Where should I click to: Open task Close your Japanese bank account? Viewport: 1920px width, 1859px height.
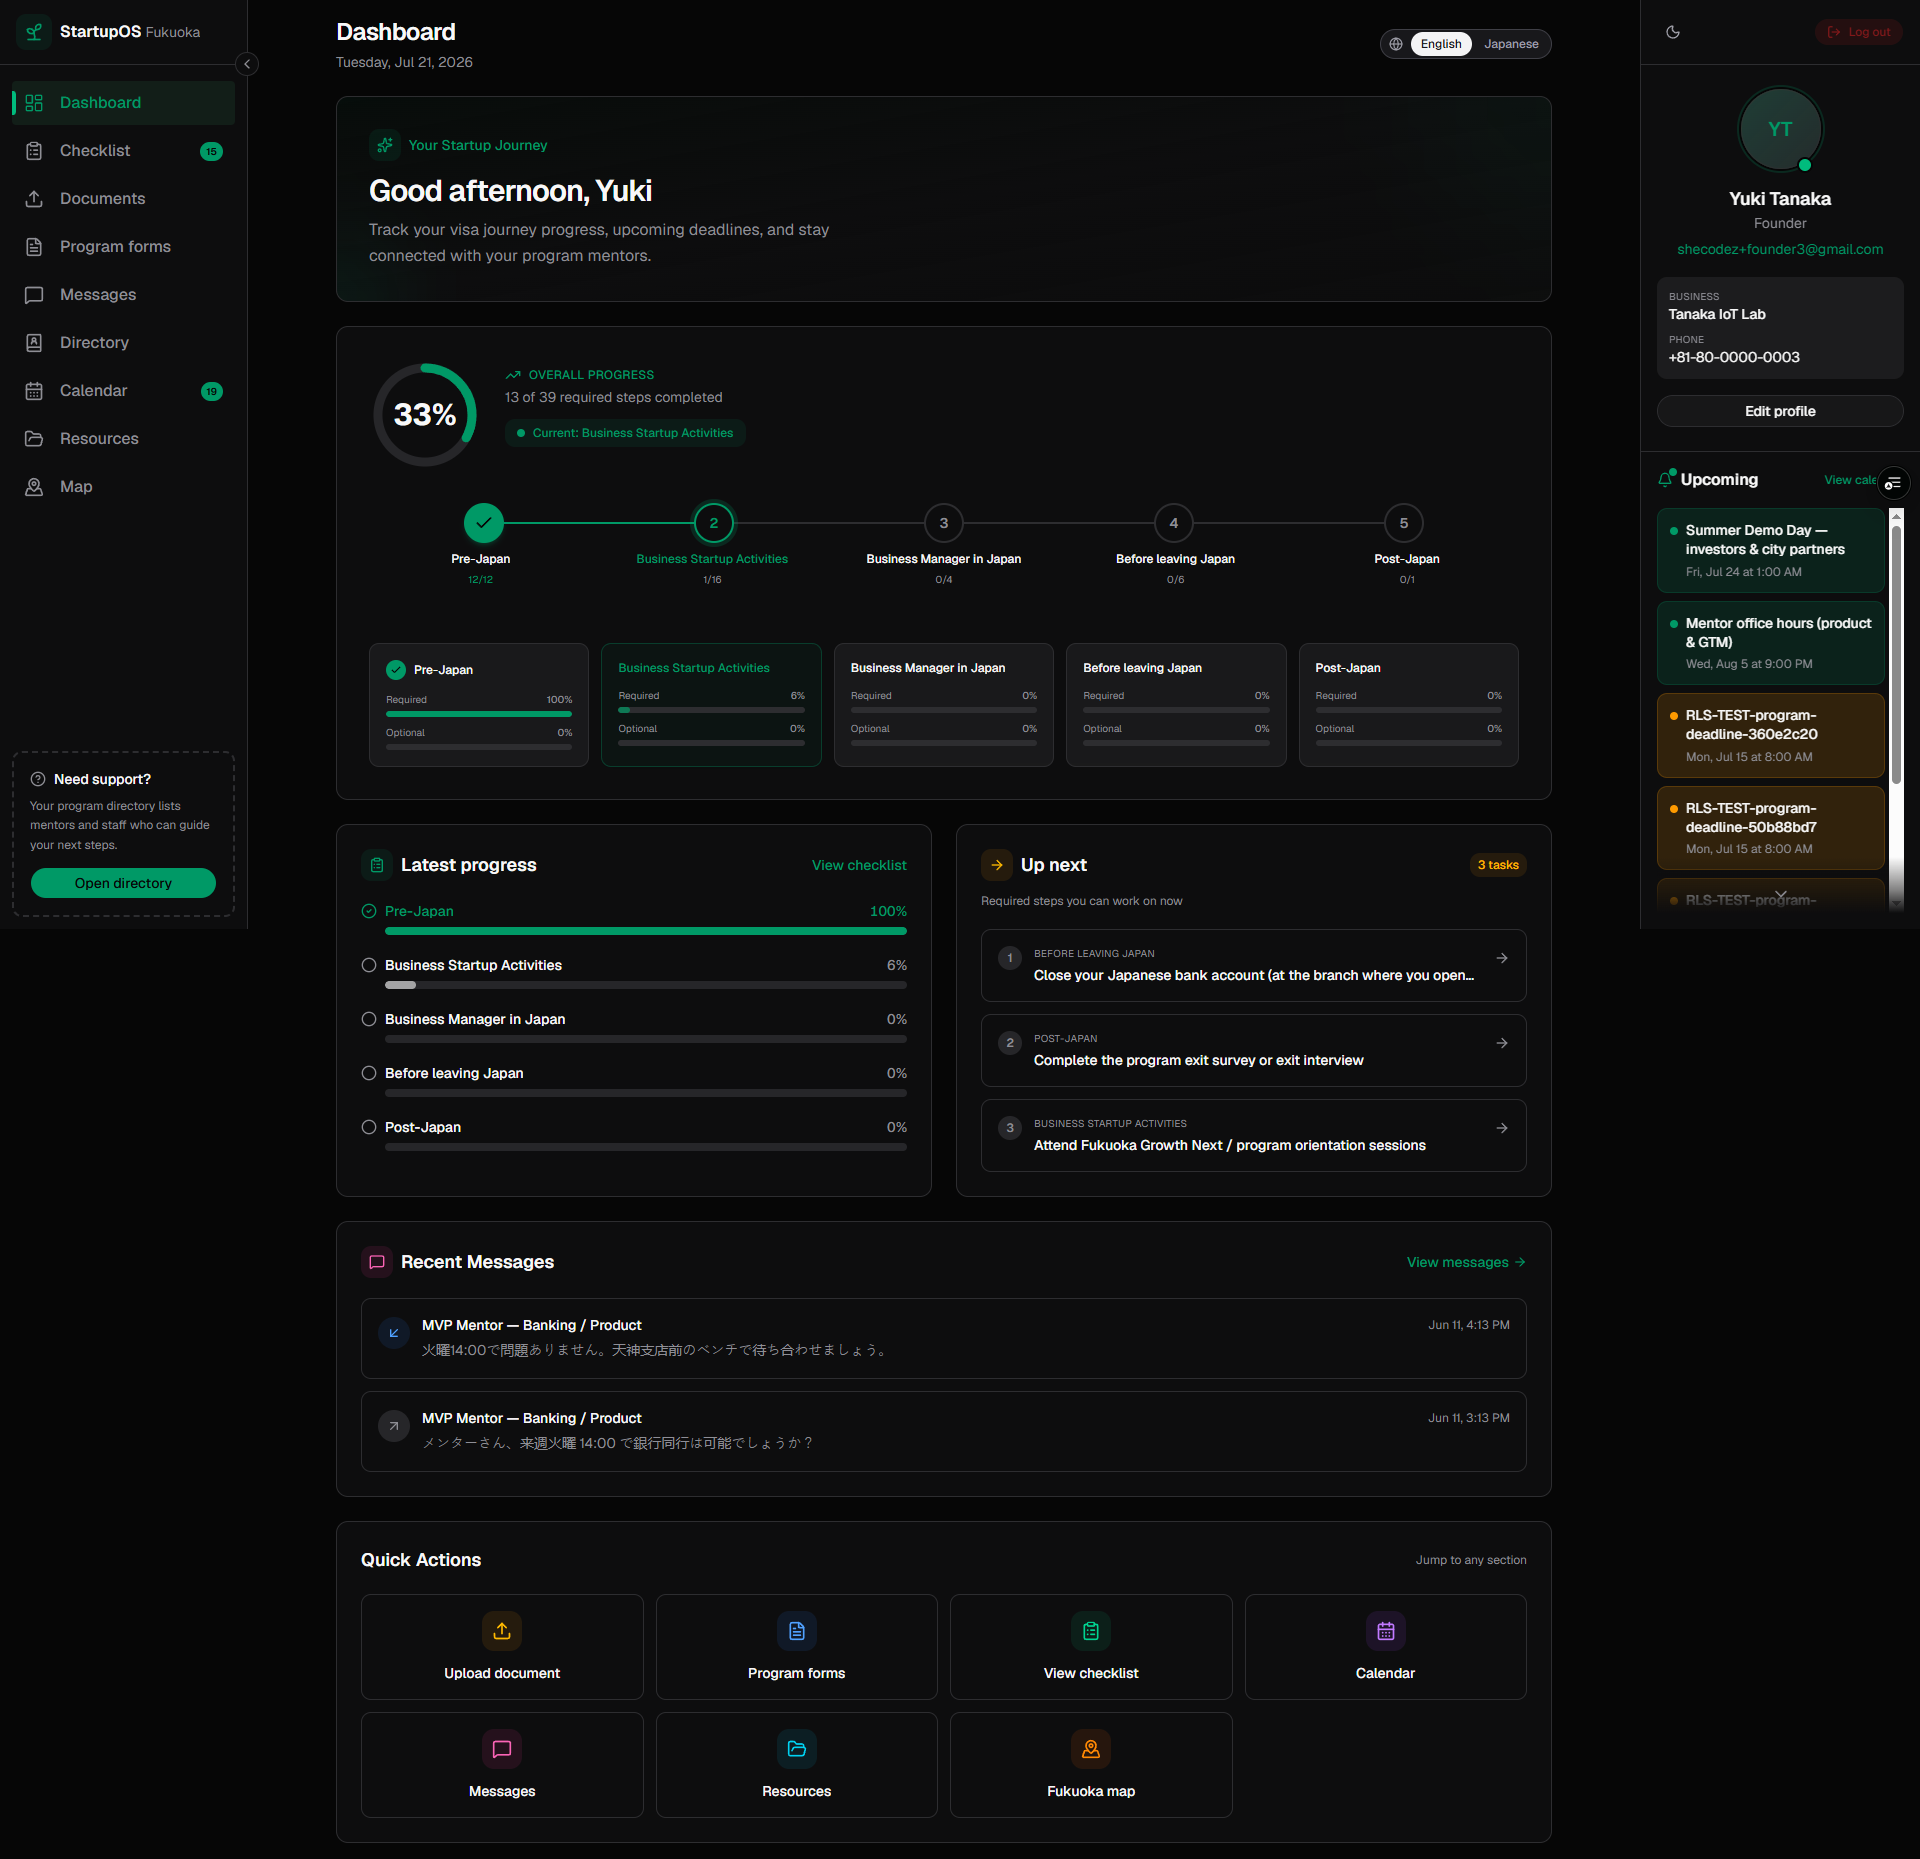[1254, 965]
